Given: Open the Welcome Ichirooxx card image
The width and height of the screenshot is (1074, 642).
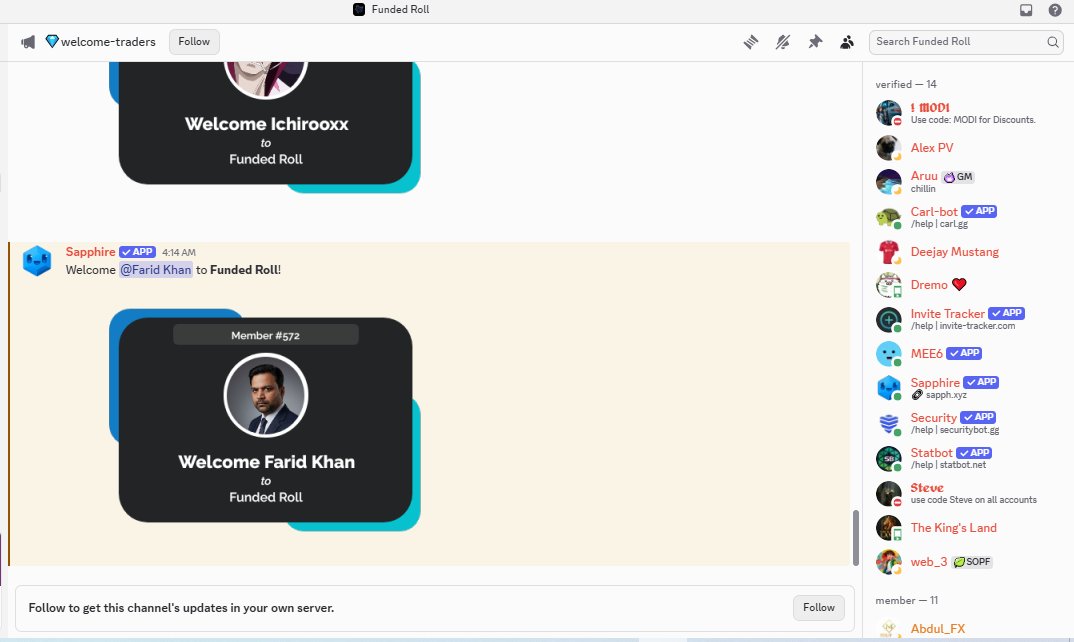Looking at the screenshot, I should click(x=264, y=127).
